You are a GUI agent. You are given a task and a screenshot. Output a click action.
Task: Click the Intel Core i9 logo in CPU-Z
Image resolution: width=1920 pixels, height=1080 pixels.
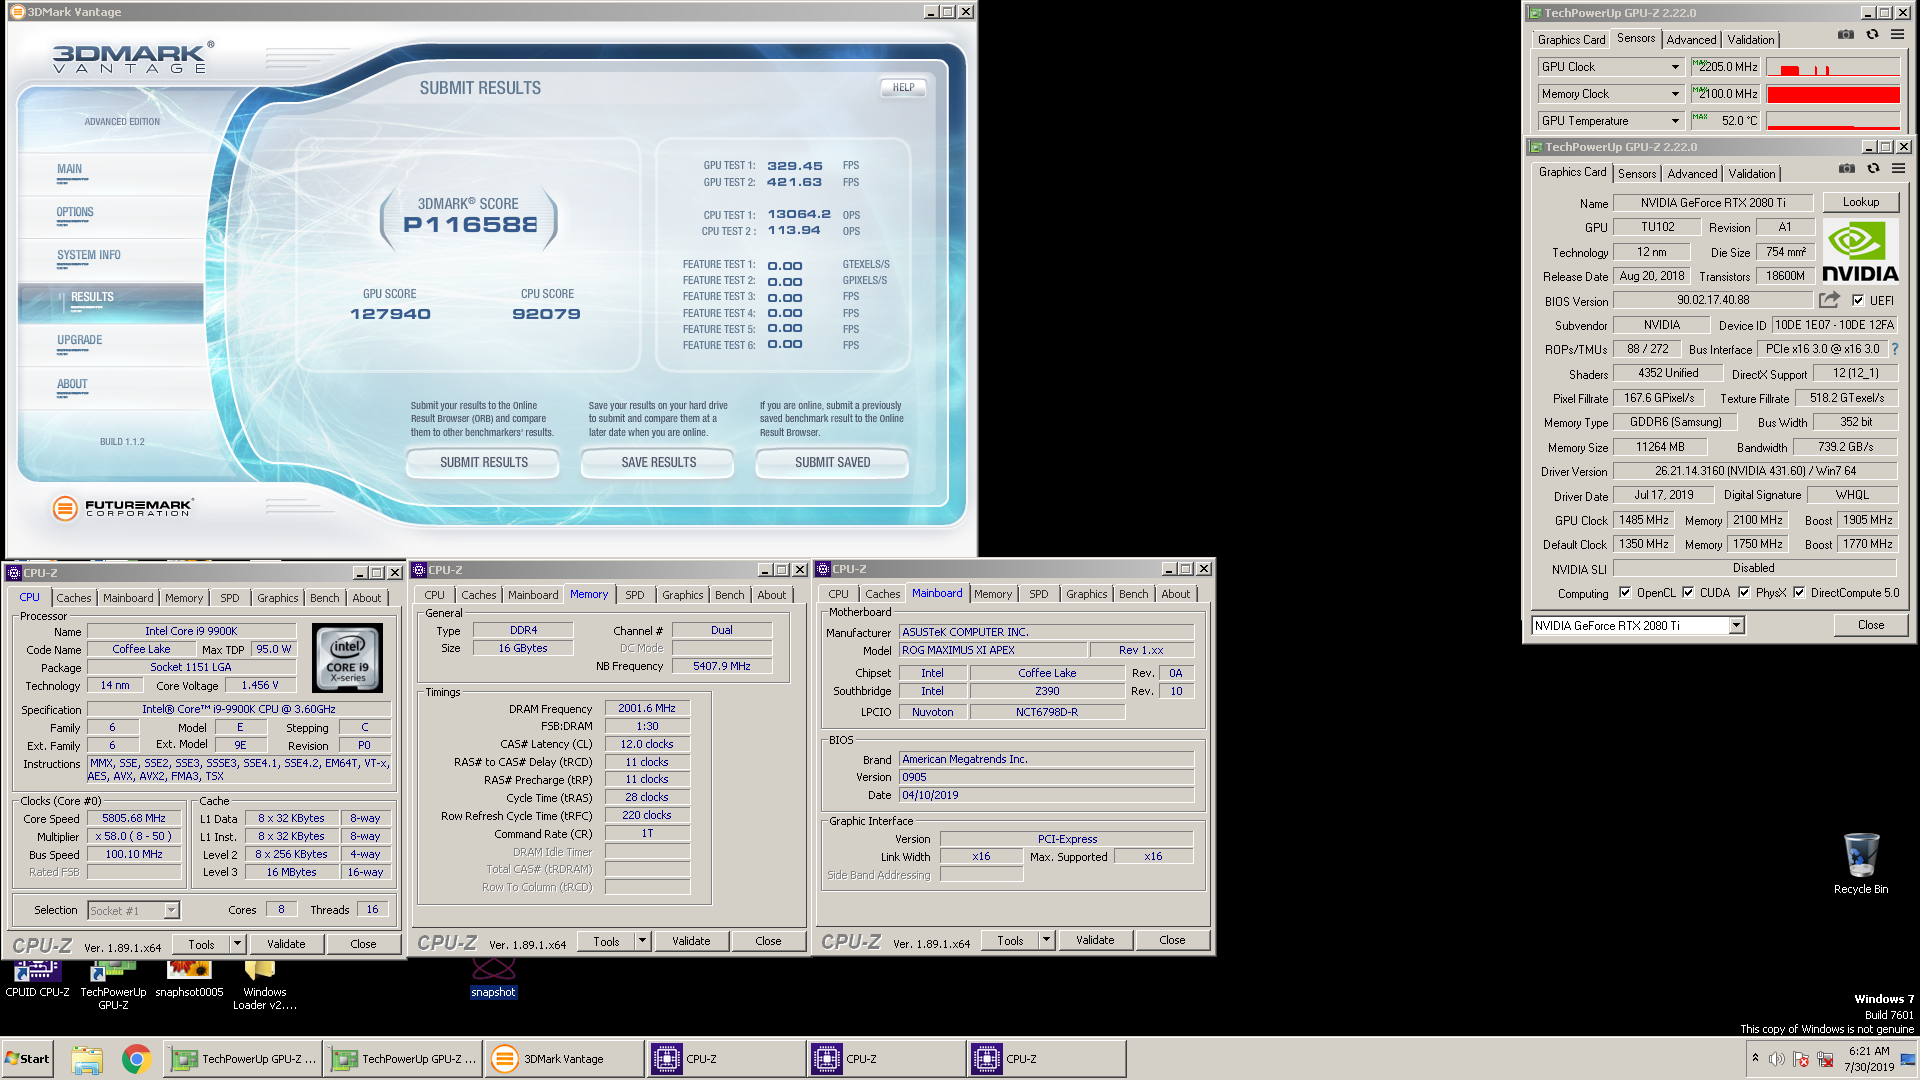(x=347, y=657)
